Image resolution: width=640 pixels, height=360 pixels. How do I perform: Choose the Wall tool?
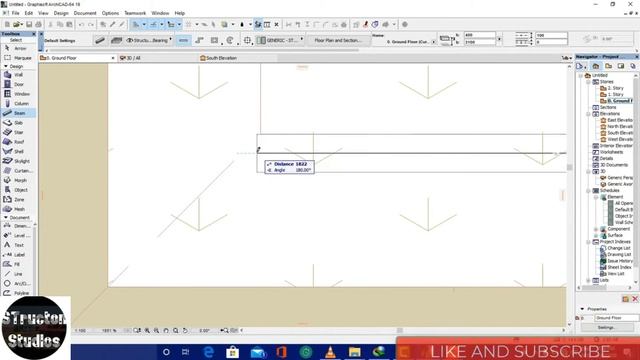(x=18, y=75)
